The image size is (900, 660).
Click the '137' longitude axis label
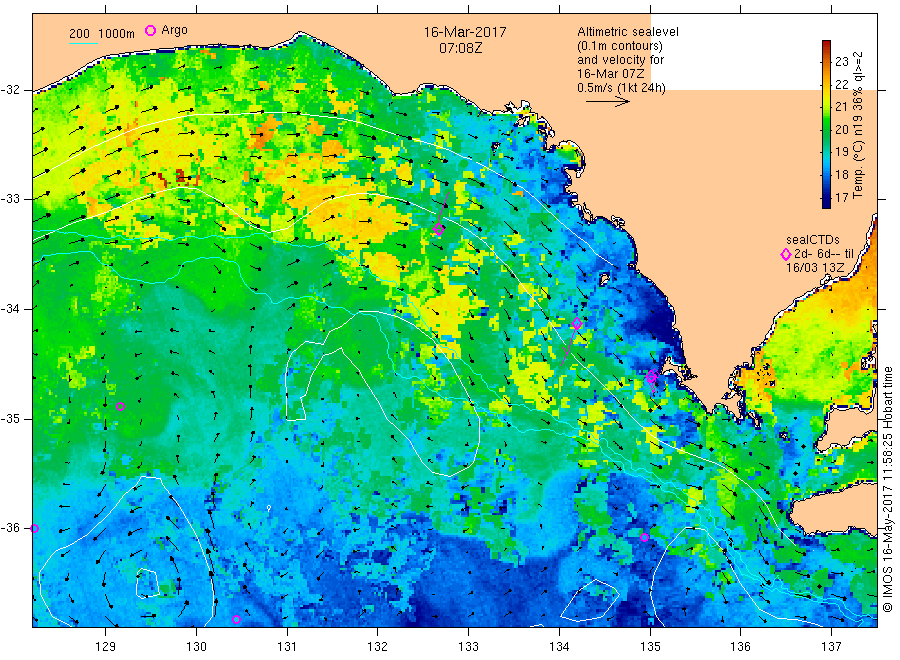point(831,647)
